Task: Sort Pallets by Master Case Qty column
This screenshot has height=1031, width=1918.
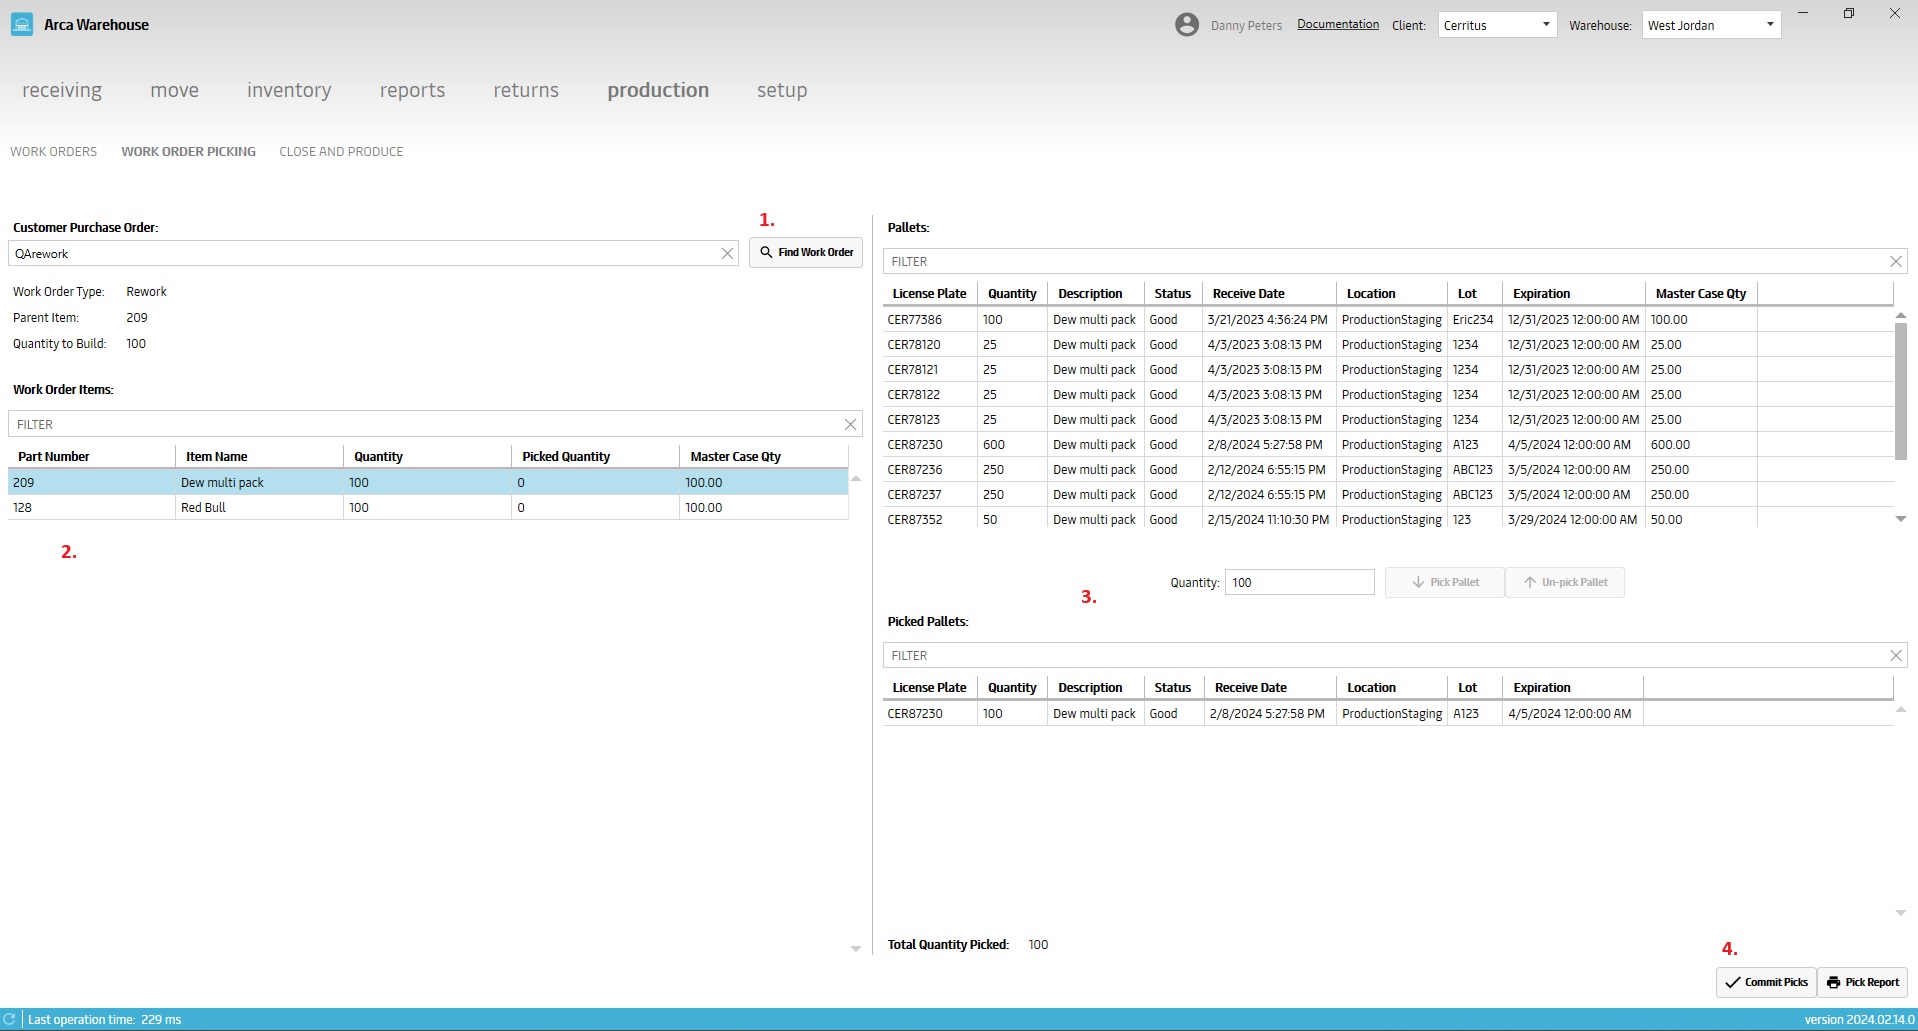Action: click(x=1700, y=293)
